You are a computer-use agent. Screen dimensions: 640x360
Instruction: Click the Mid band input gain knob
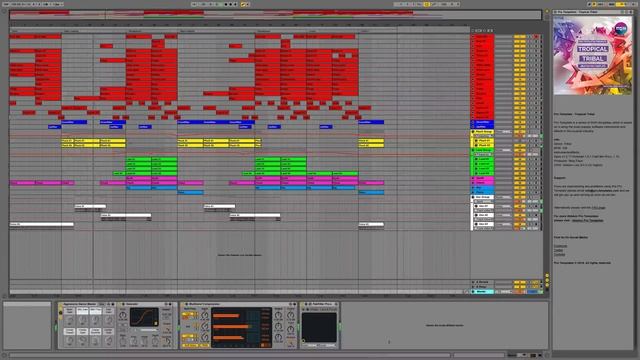point(205,326)
